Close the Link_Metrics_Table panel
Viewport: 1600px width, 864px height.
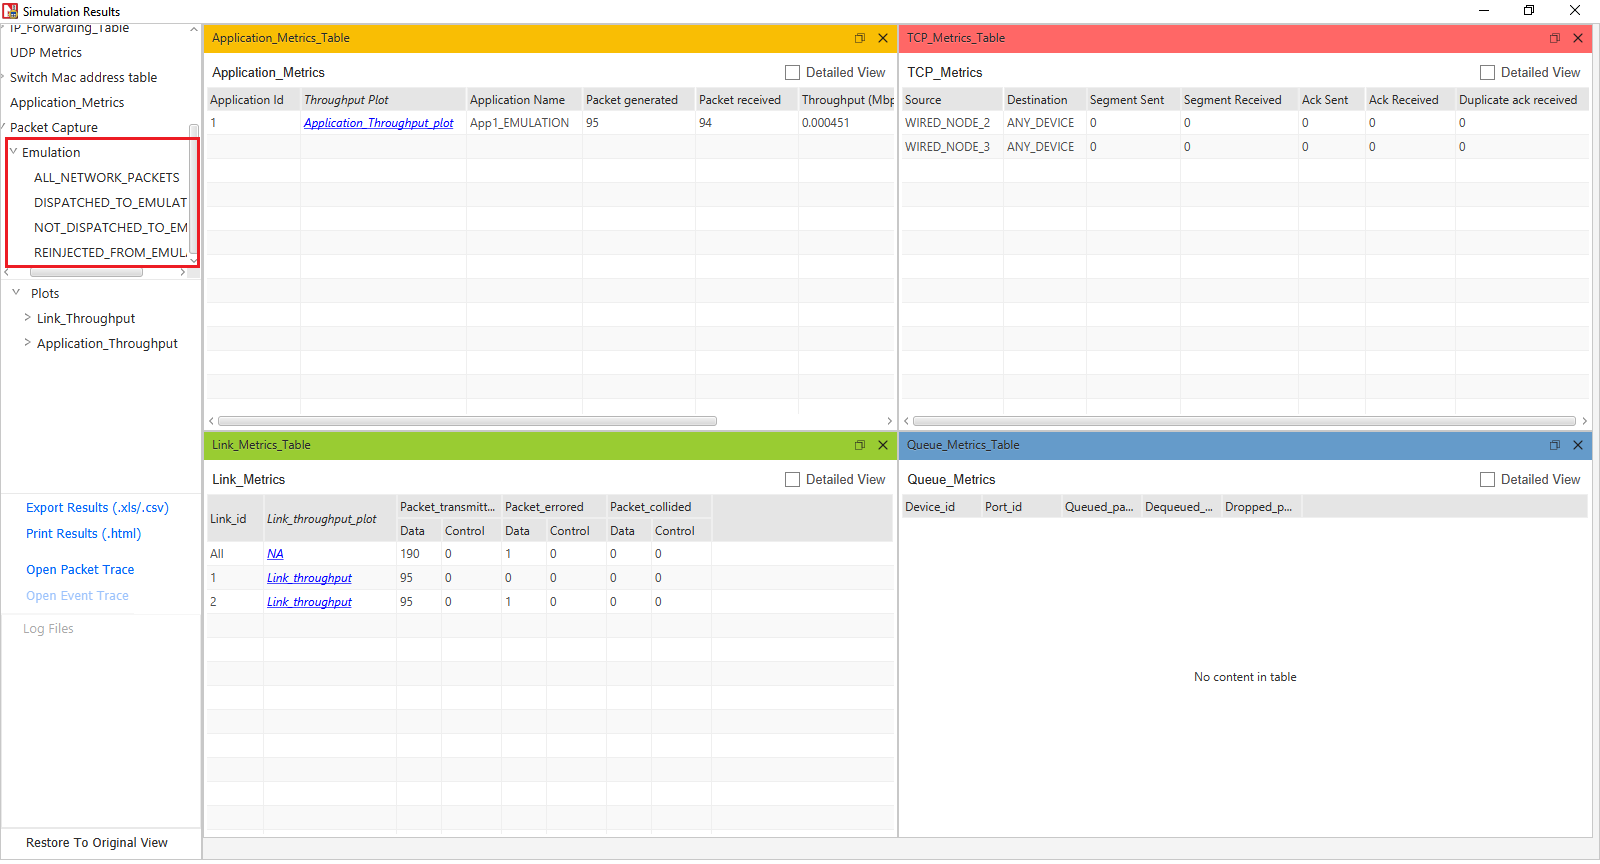tap(883, 445)
